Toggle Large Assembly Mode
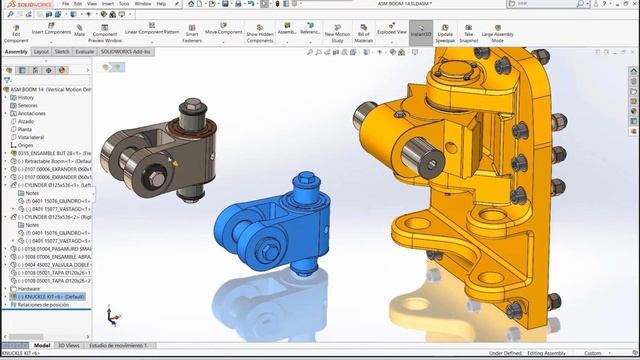Viewport: 640px width, 360px height. 498,33
